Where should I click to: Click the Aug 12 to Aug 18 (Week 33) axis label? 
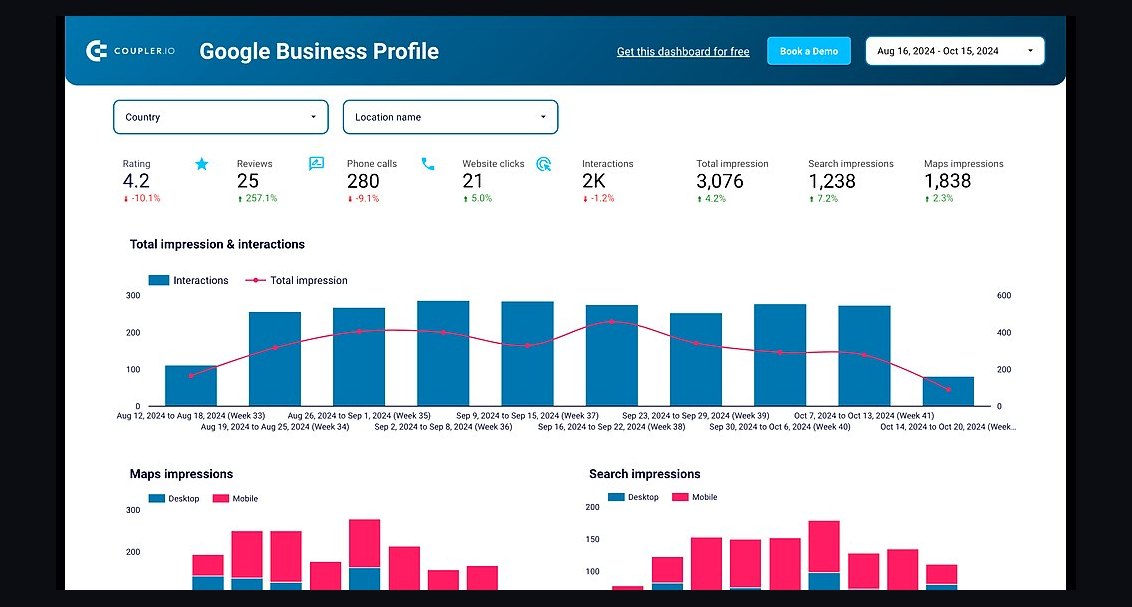tap(191, 416)
